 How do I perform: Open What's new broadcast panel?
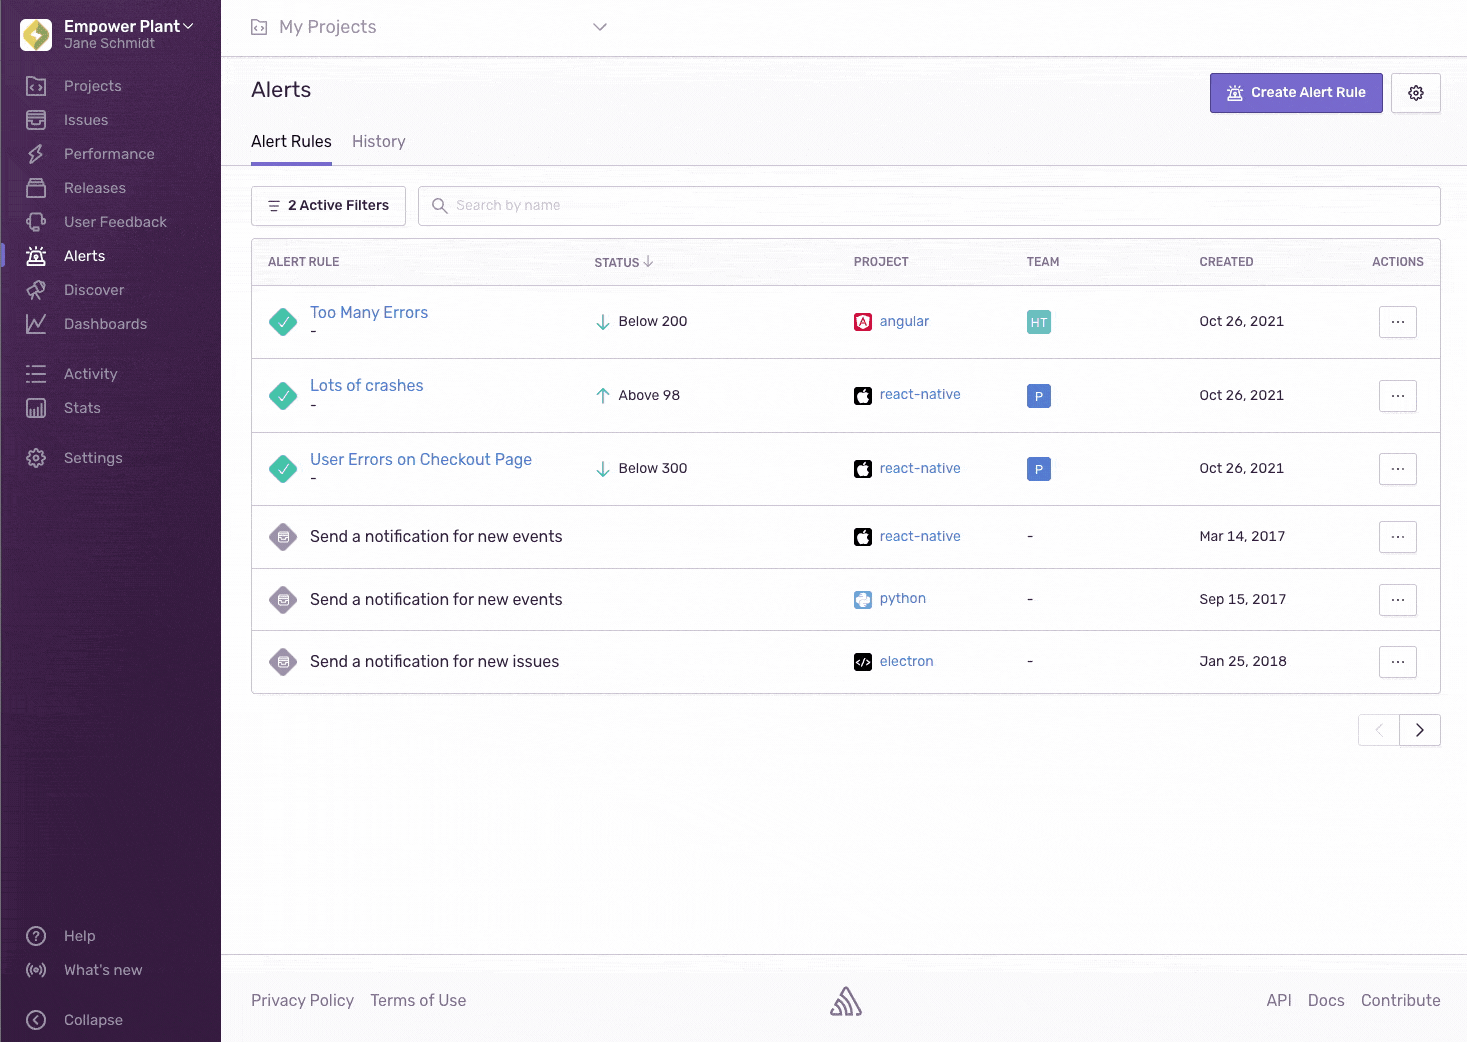tap(102, 970)
